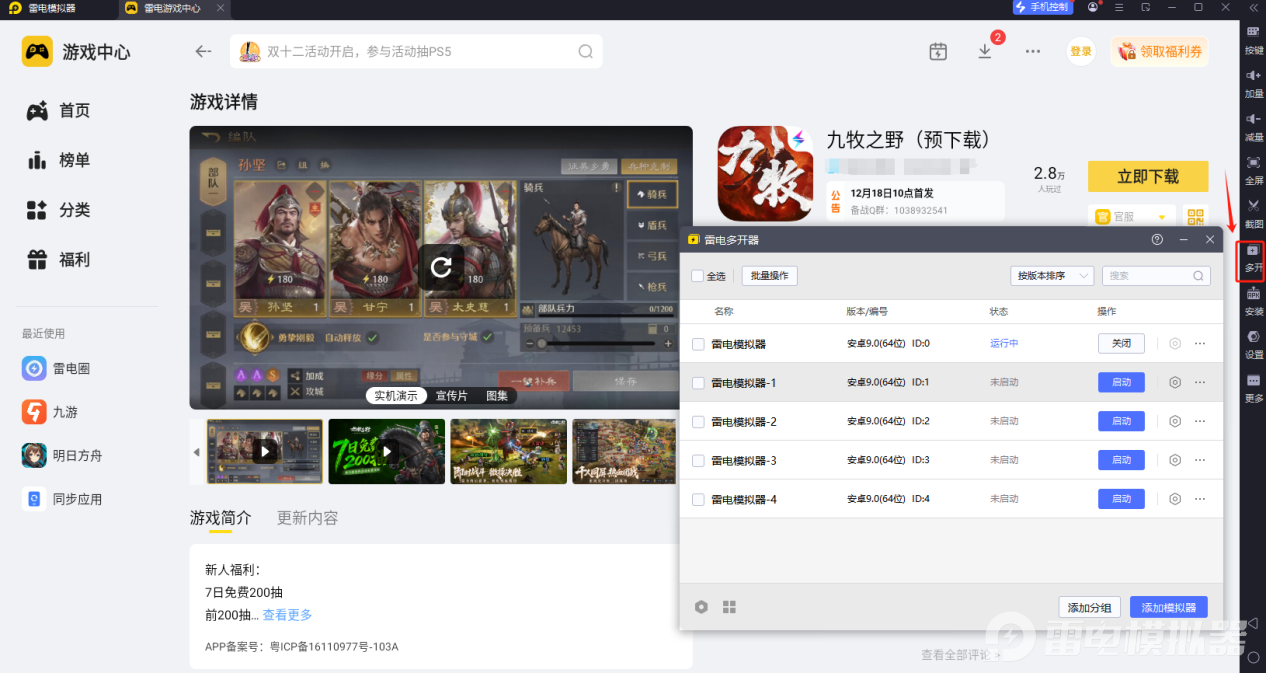Check the box for 雷电模拟器 ID:0

click(x=698, y=344)
